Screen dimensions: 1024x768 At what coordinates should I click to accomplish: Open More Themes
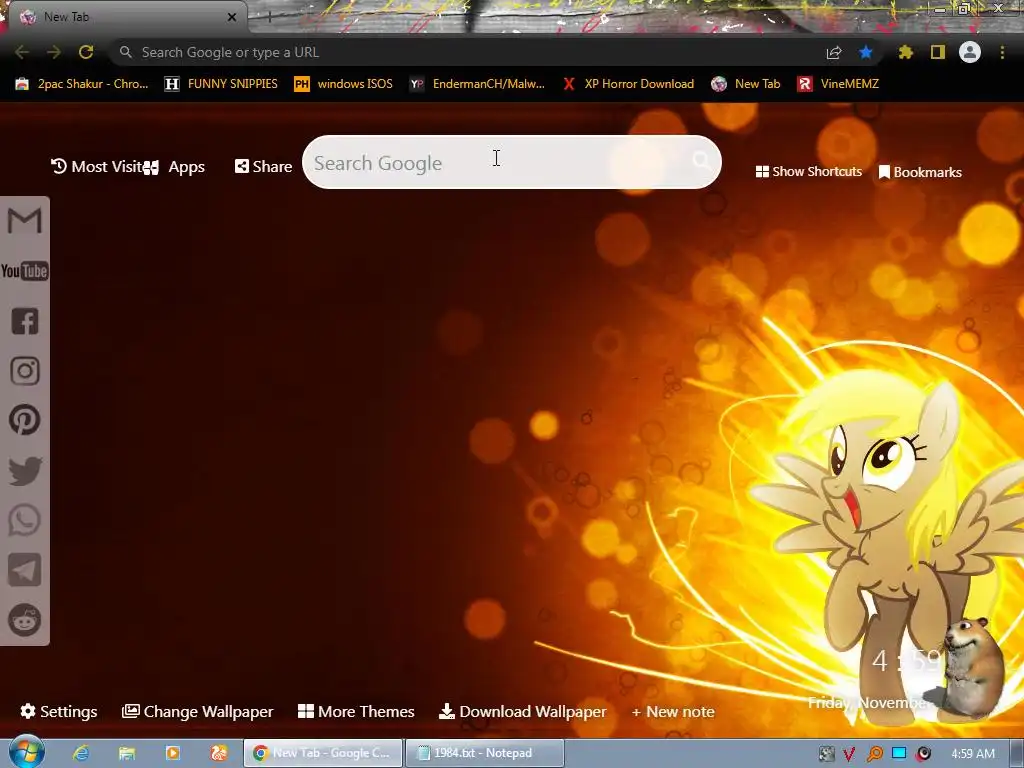(x=356, y=711)
